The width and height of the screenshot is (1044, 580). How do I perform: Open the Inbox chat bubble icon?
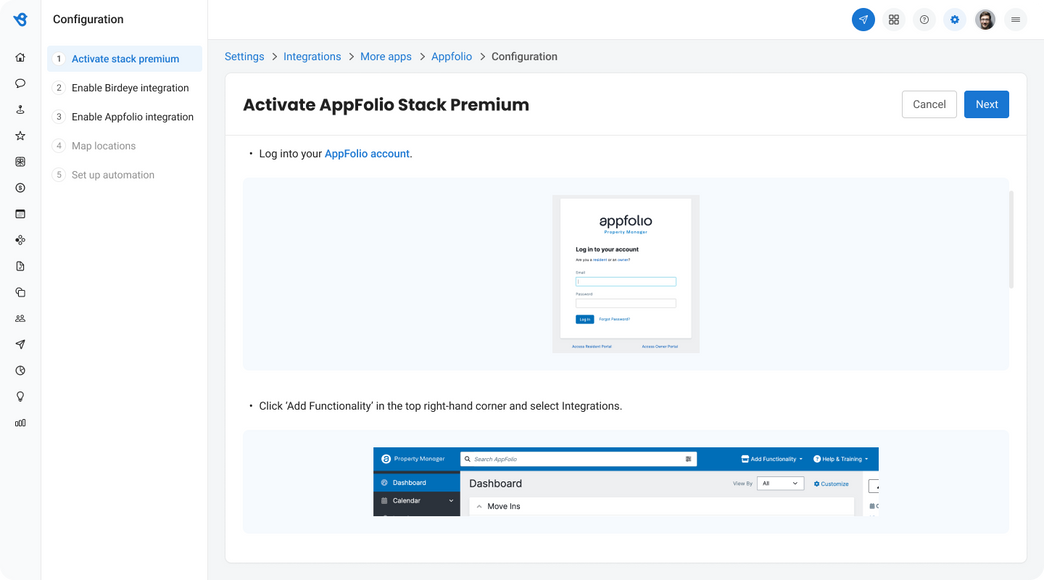(20, 83)
